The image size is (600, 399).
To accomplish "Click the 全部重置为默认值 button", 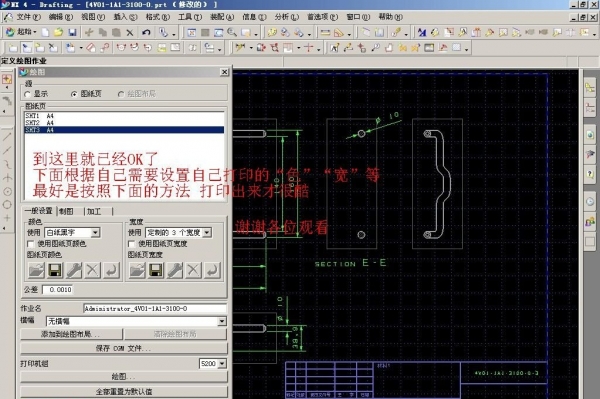I will tap(124, 392).
